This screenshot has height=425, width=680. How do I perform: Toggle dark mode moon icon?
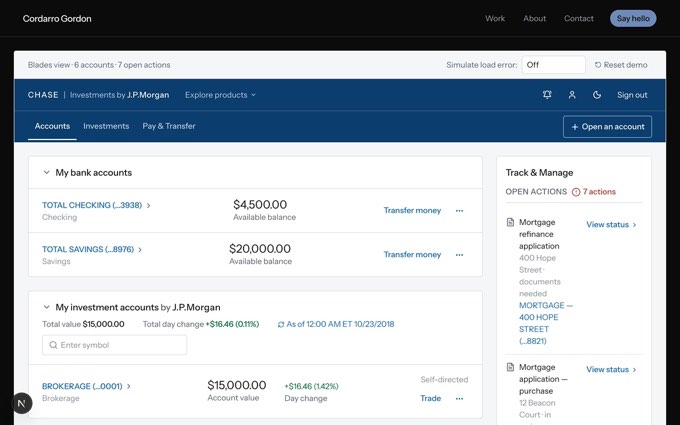pyautogui.click(x=597, y=95)
